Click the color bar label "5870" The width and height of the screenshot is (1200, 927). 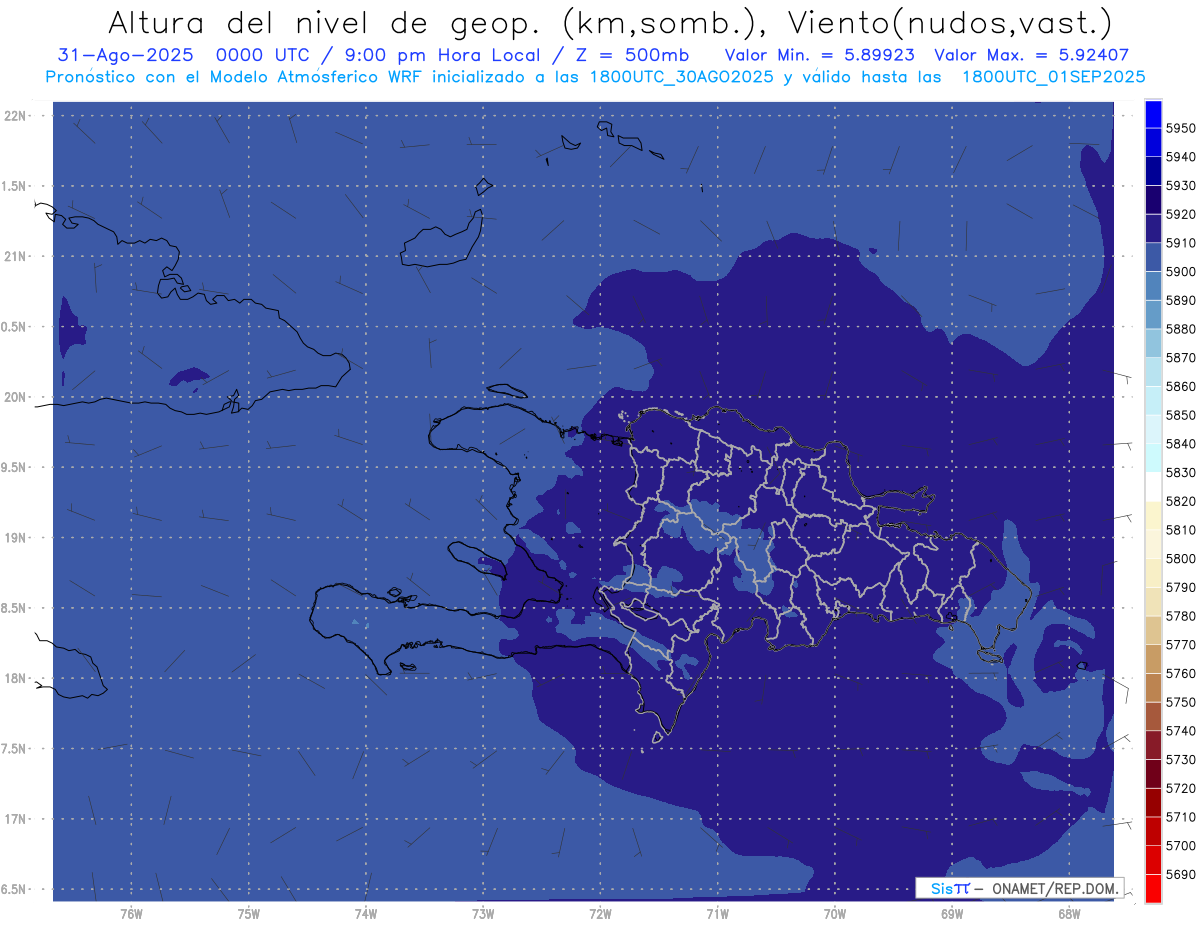[x=1180, y=358]
